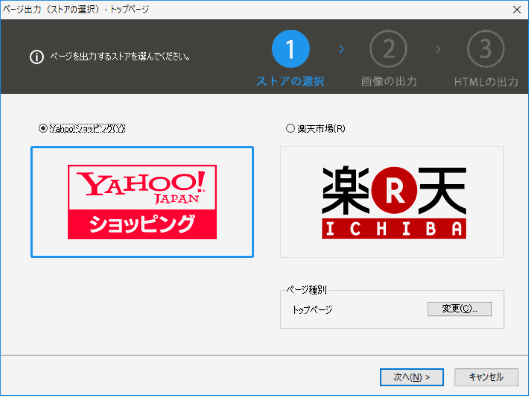The height and width of the screenshot is (396, 529).
Task: Click the chevron between steps 1 and 2
Action: point(341,49)
